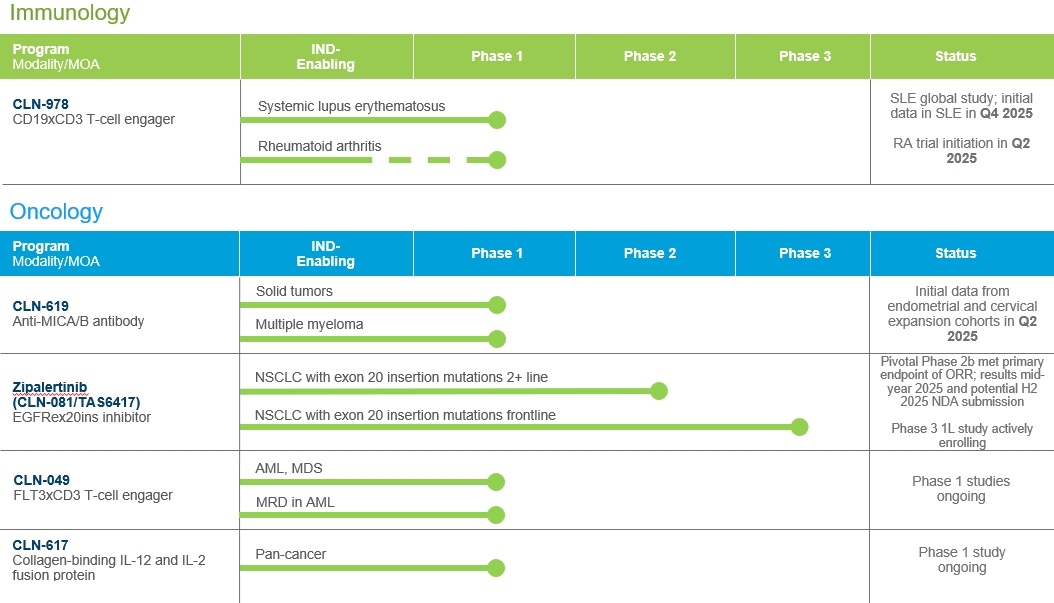Click the Systemic lupus erythematosus progress endpoint dot
Viewport: 1054px width, 603px height.
point(497,120)
